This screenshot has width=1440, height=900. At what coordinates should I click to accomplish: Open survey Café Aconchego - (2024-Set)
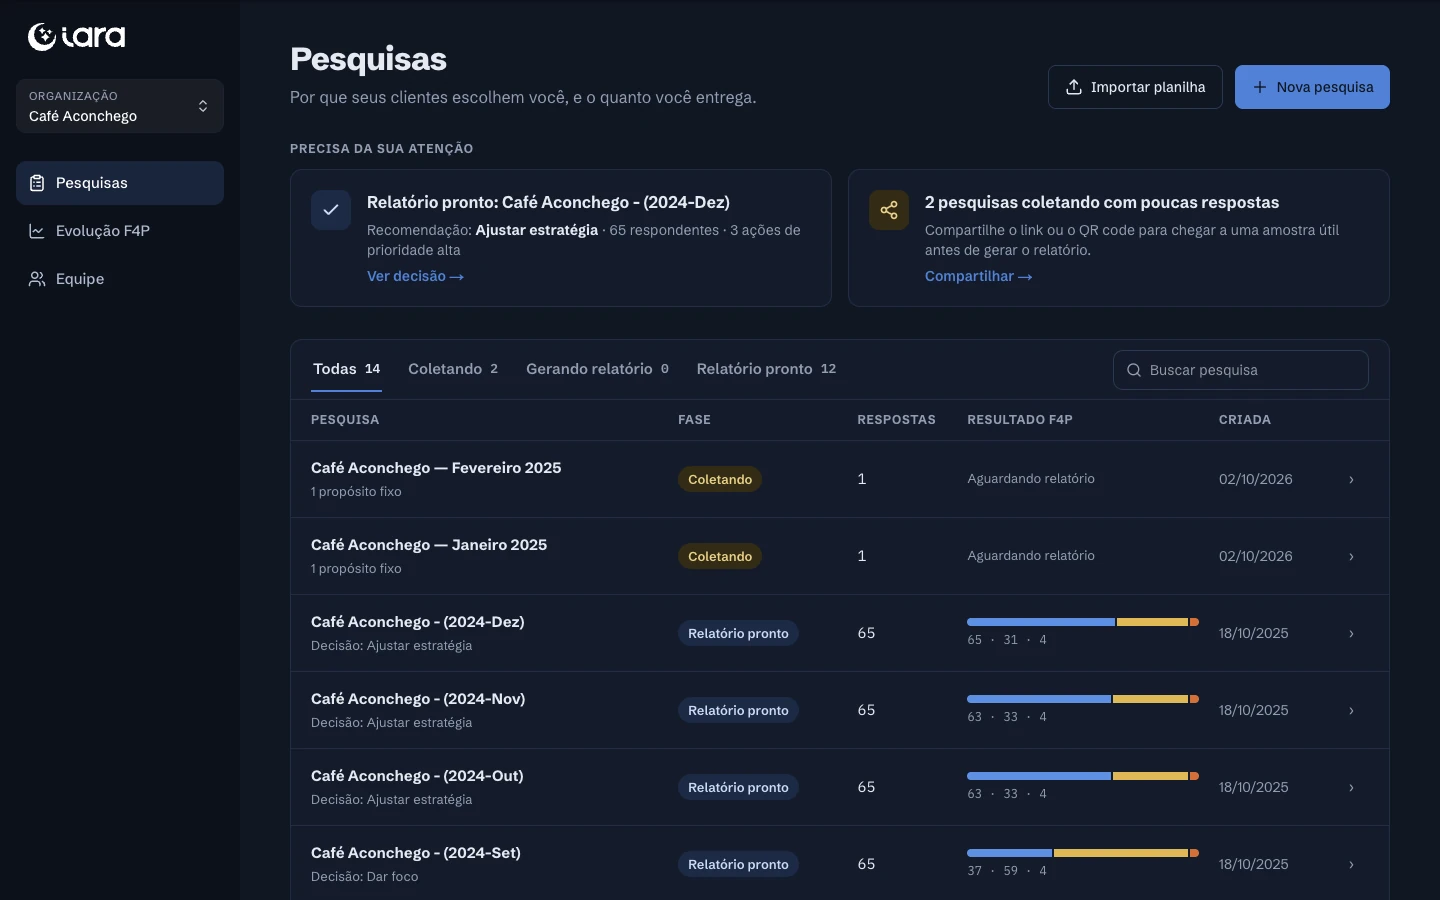pyautogui.click(x=416, y=853)
